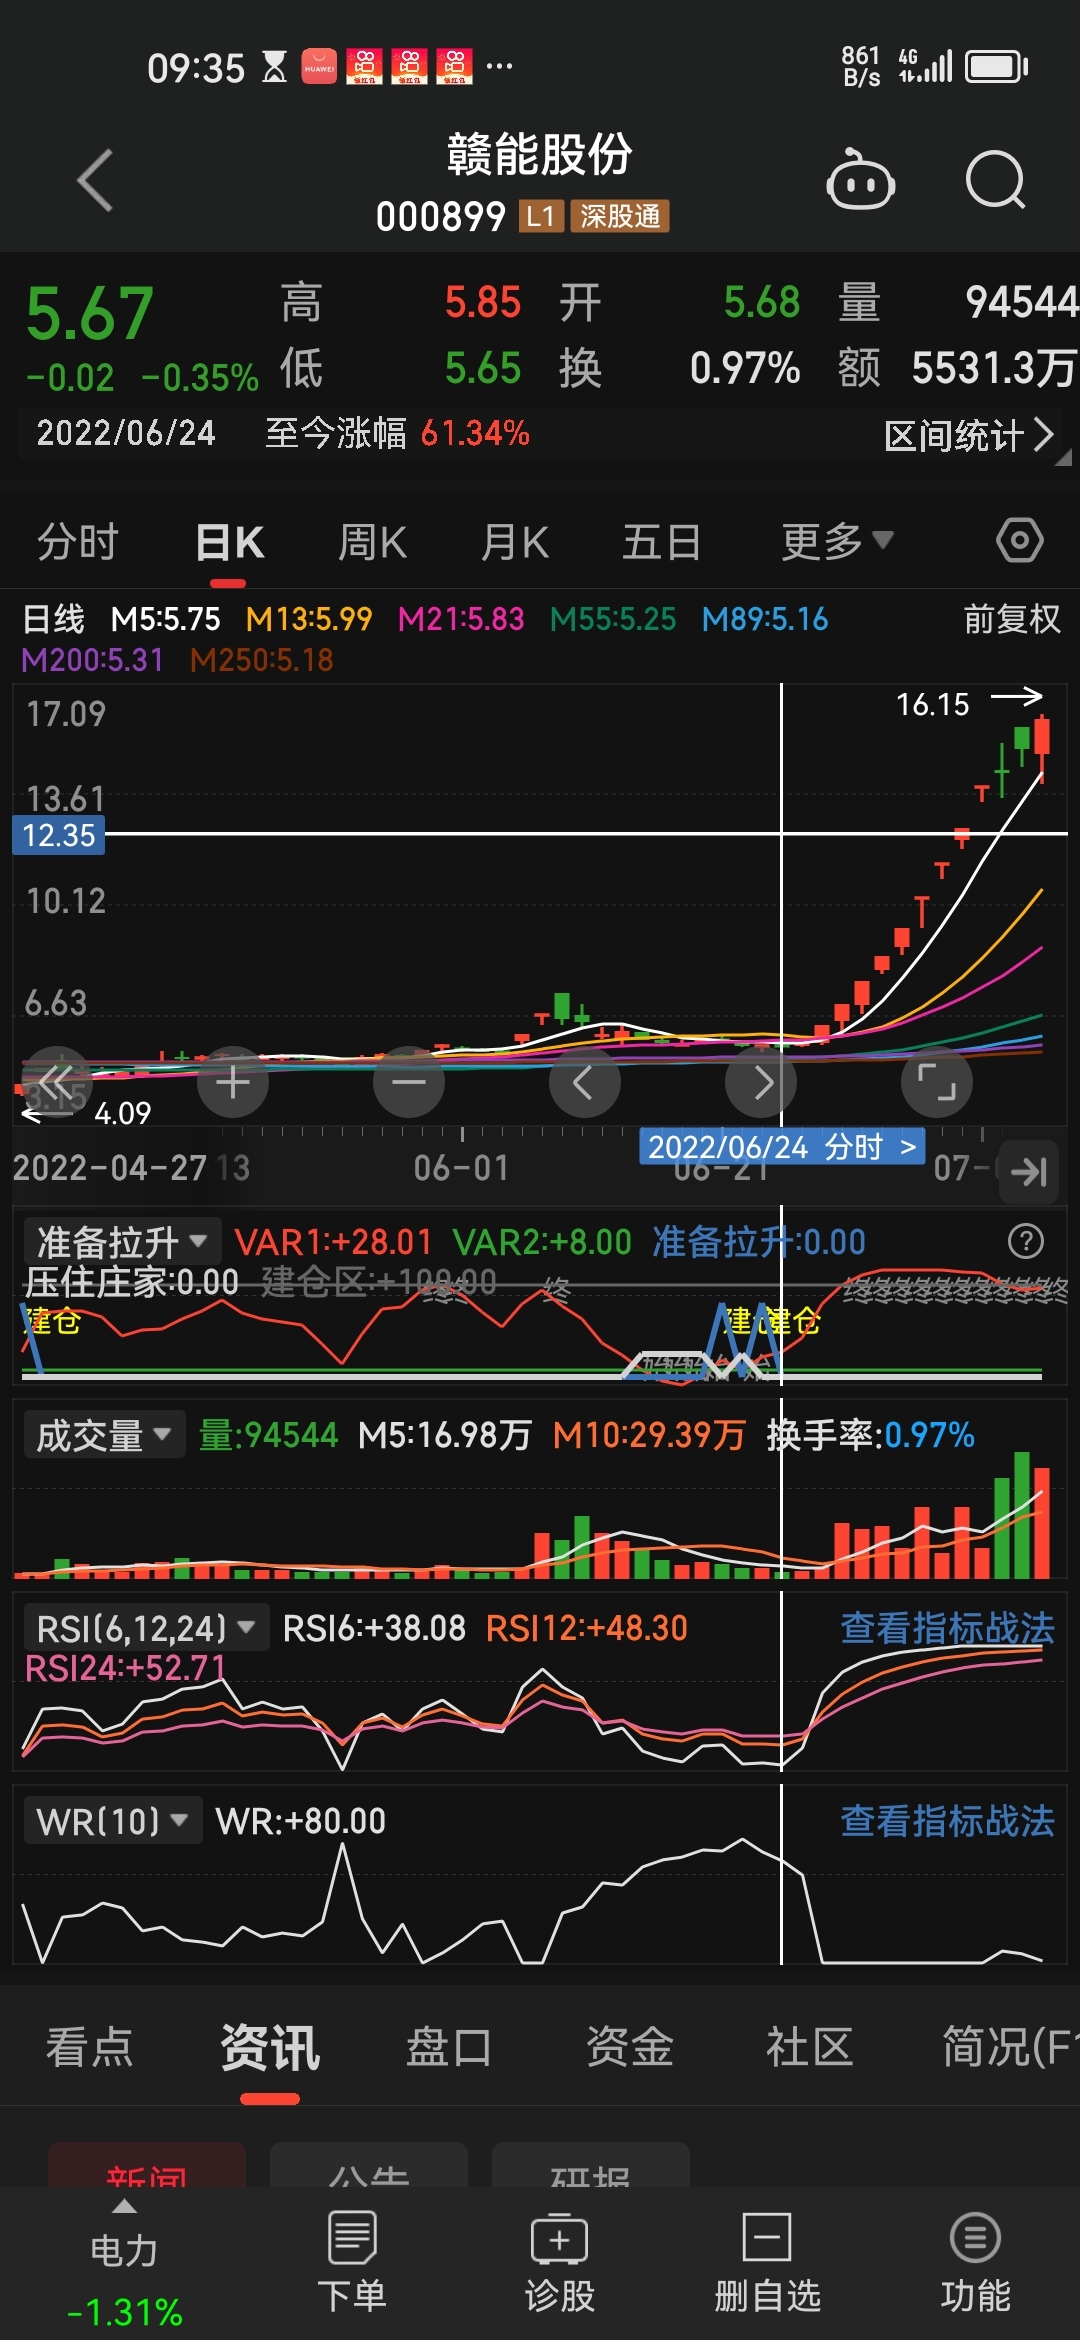This screenshot has height=2340, width=1080.
Task: Tap the M89:5.16 moving average label
Action: tap(765, 619)
